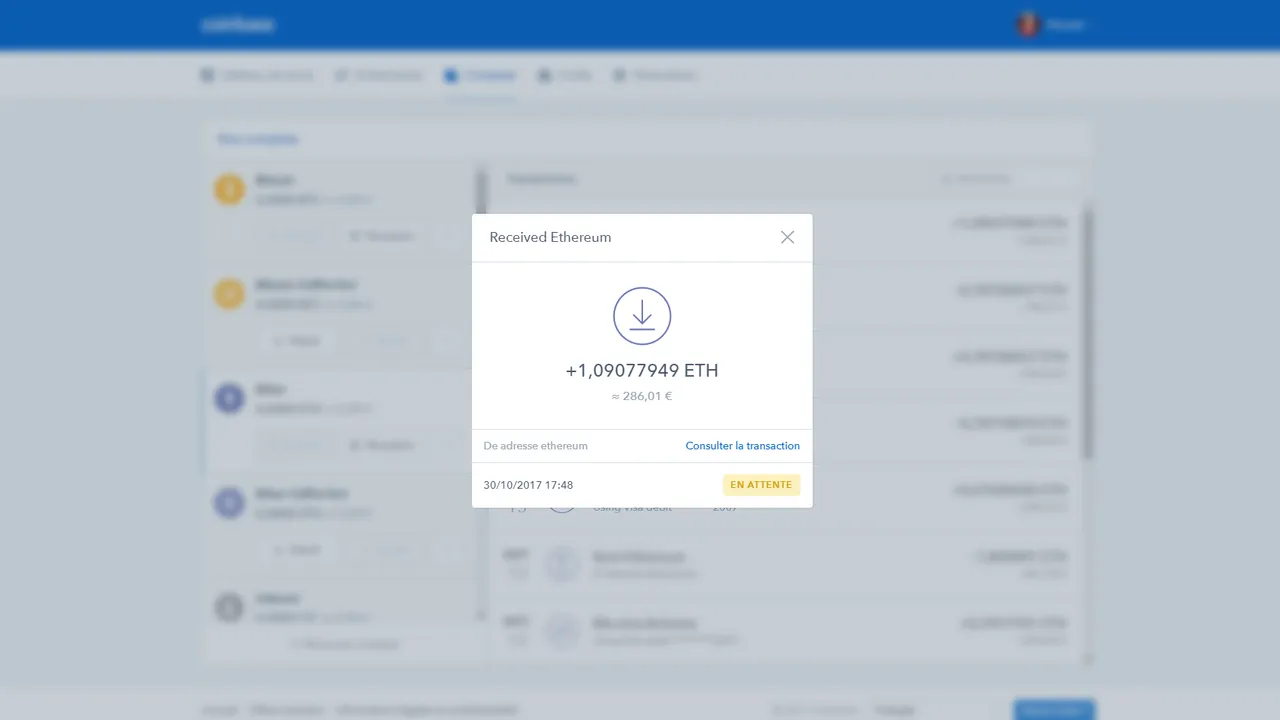Click the EN ATTENTE status badge
This screenshot has height=720, width=1280.
pos(761,485)
